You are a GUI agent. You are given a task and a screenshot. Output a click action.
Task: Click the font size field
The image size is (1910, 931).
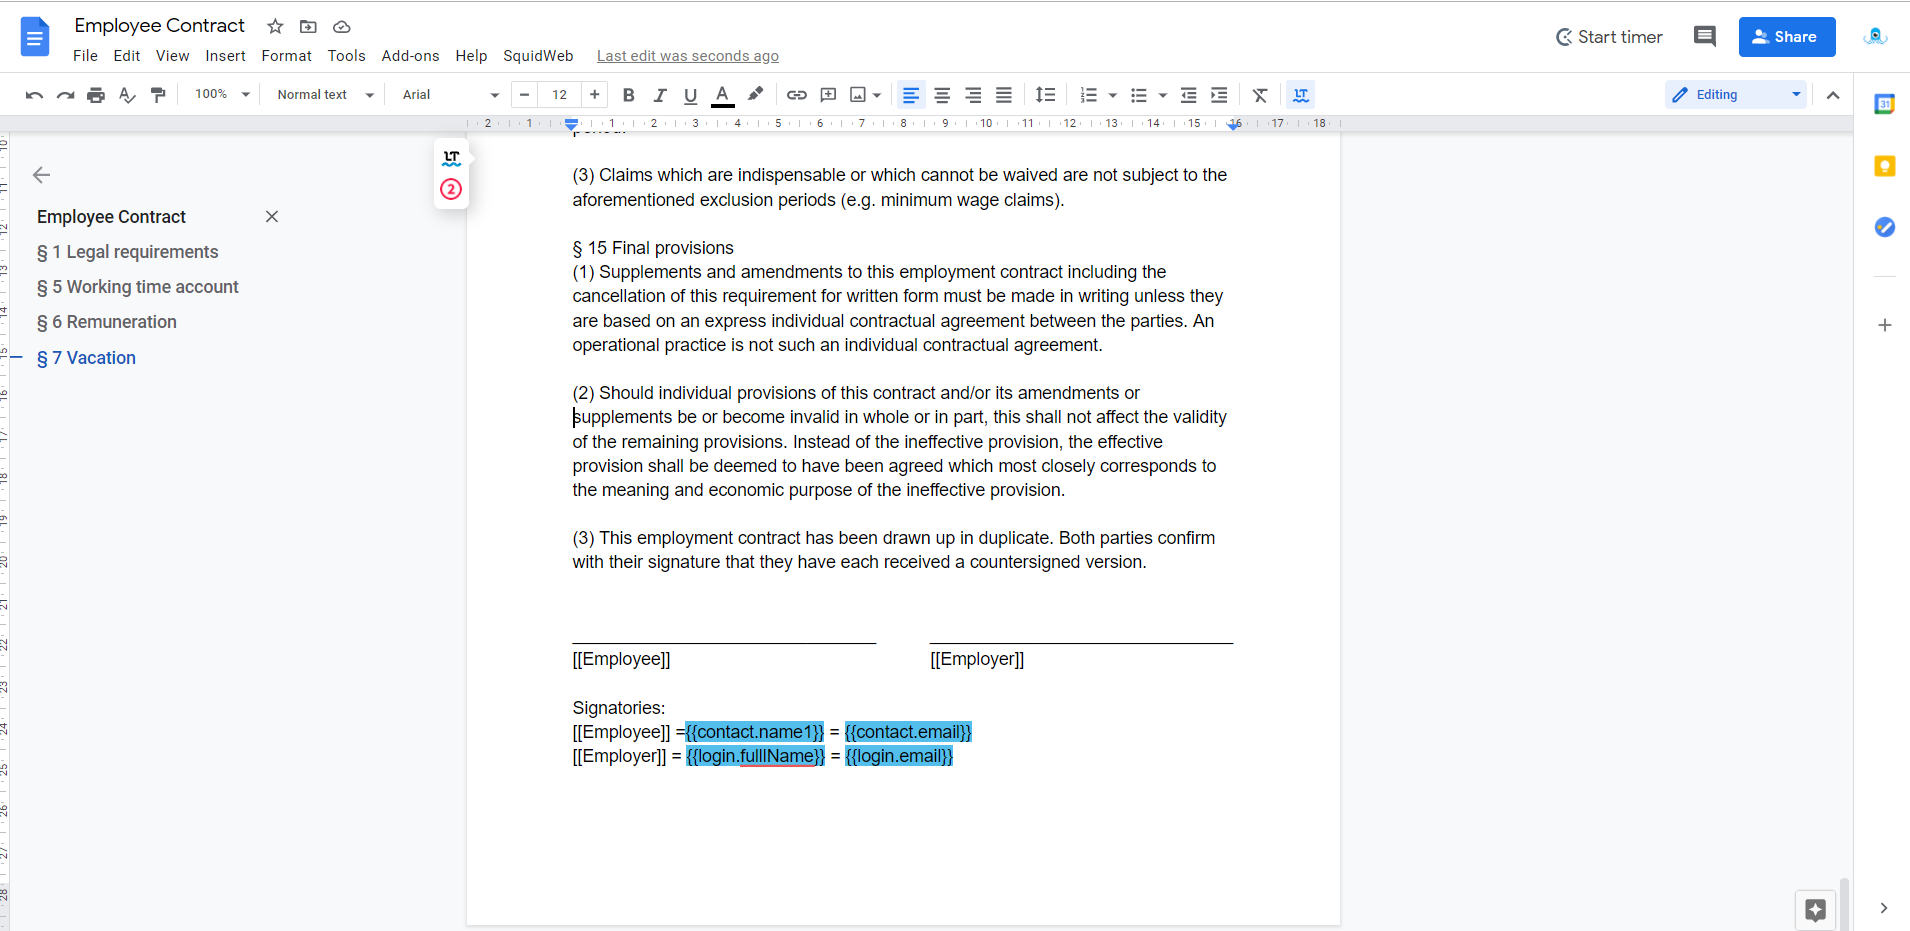pos(560,95)
